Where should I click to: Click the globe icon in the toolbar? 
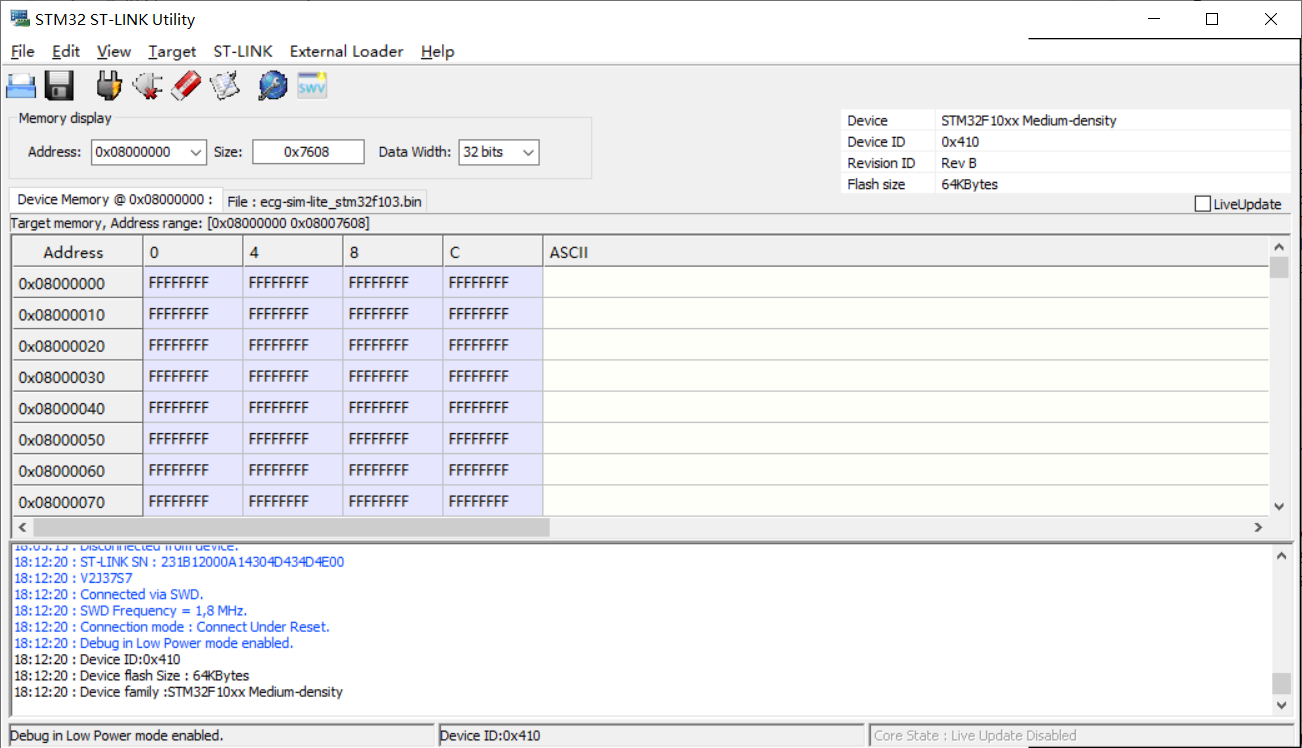272,86
